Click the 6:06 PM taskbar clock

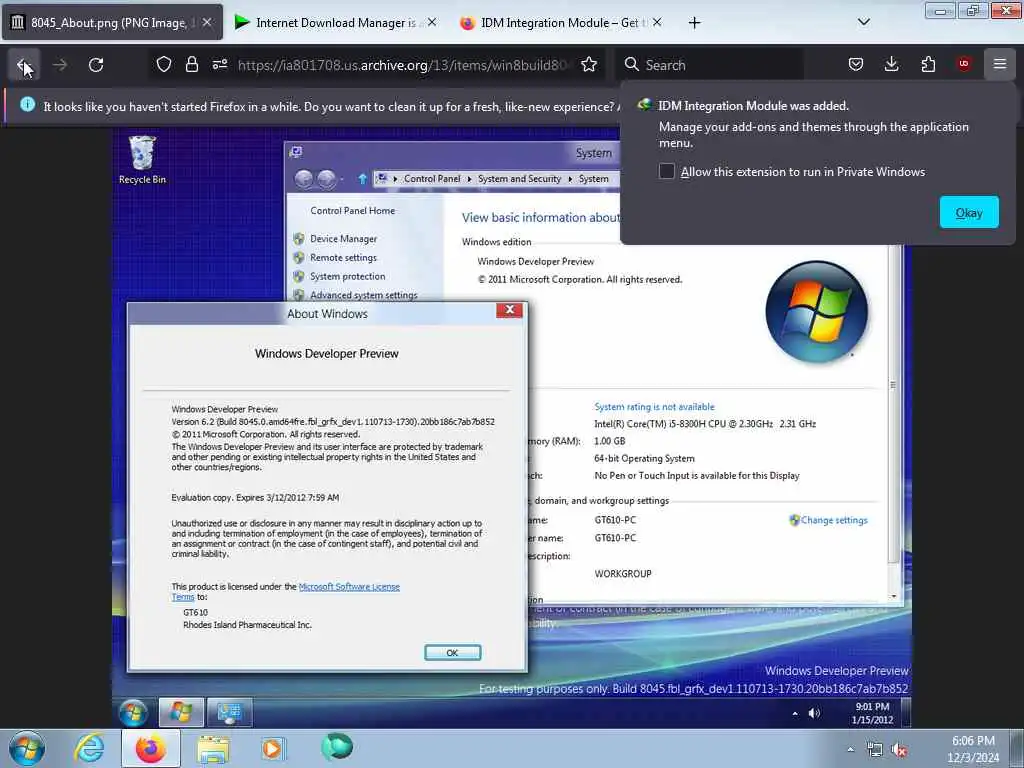click(x=973, y=749)
